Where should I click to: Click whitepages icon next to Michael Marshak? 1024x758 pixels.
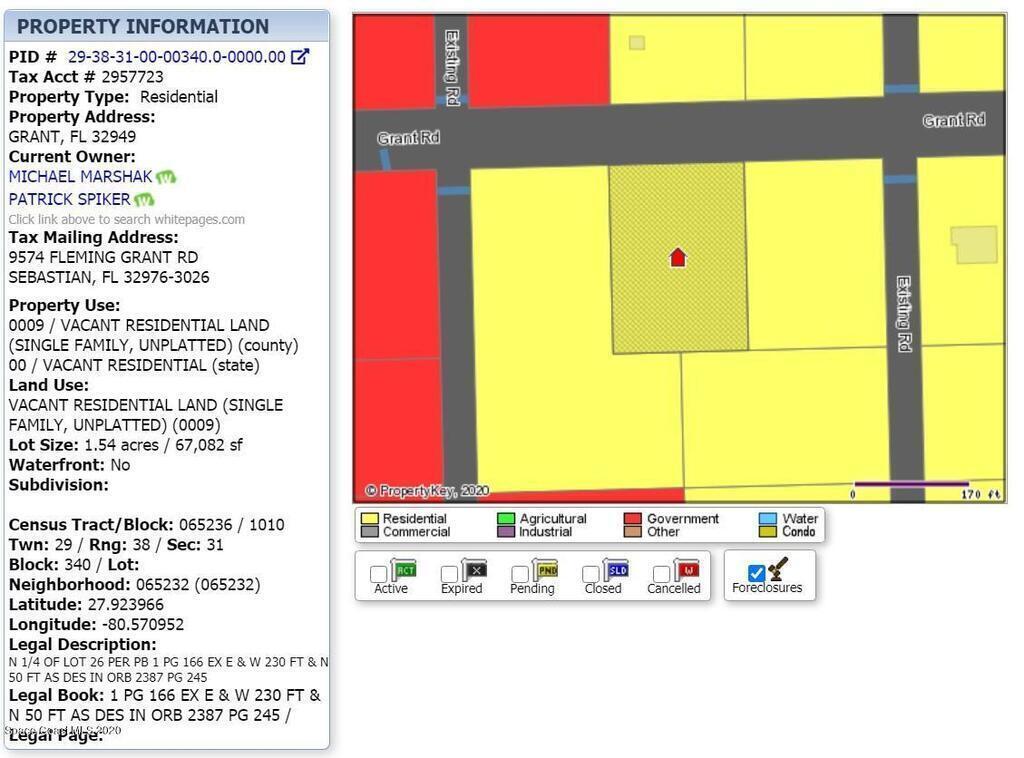pyautogui.click(x=165, y=177)
